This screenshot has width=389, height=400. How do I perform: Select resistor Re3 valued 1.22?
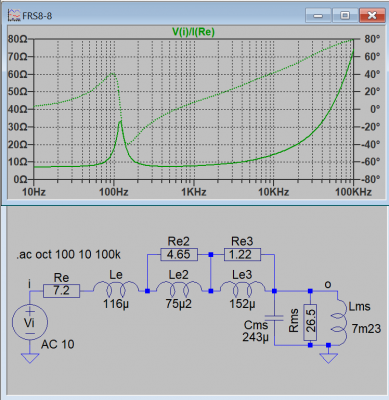[x=242, y=254]
